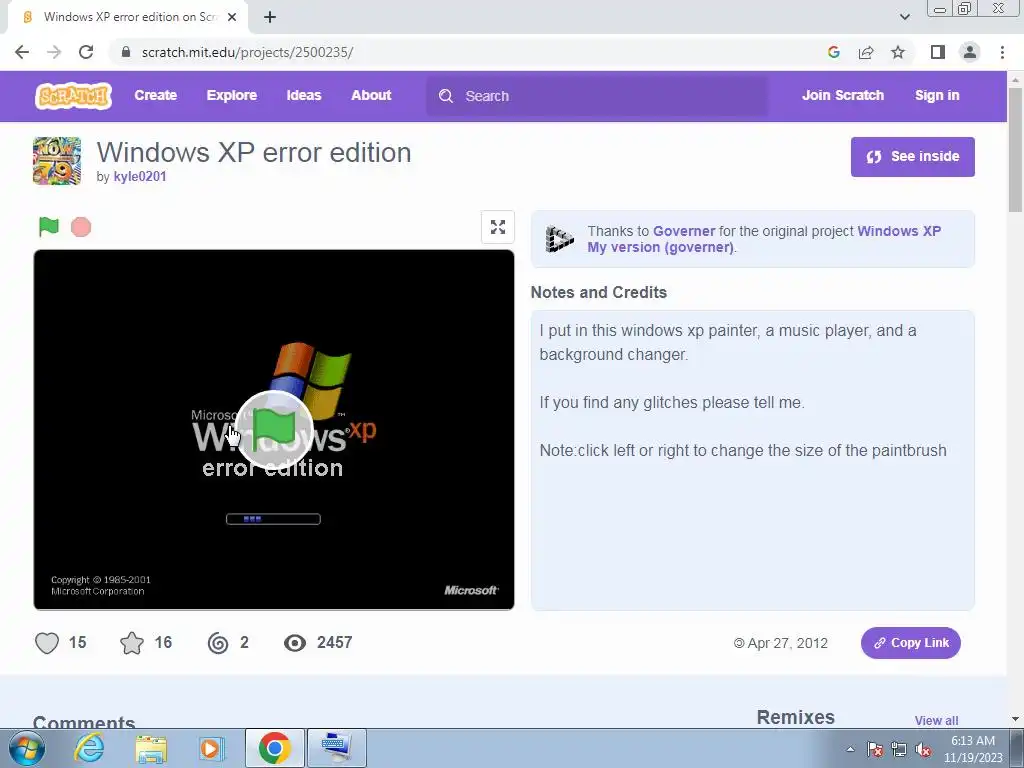Viewport: 1024px width, 768px height.
Task: Click the project author avatar thumbnail
Action: click(57, 161)
